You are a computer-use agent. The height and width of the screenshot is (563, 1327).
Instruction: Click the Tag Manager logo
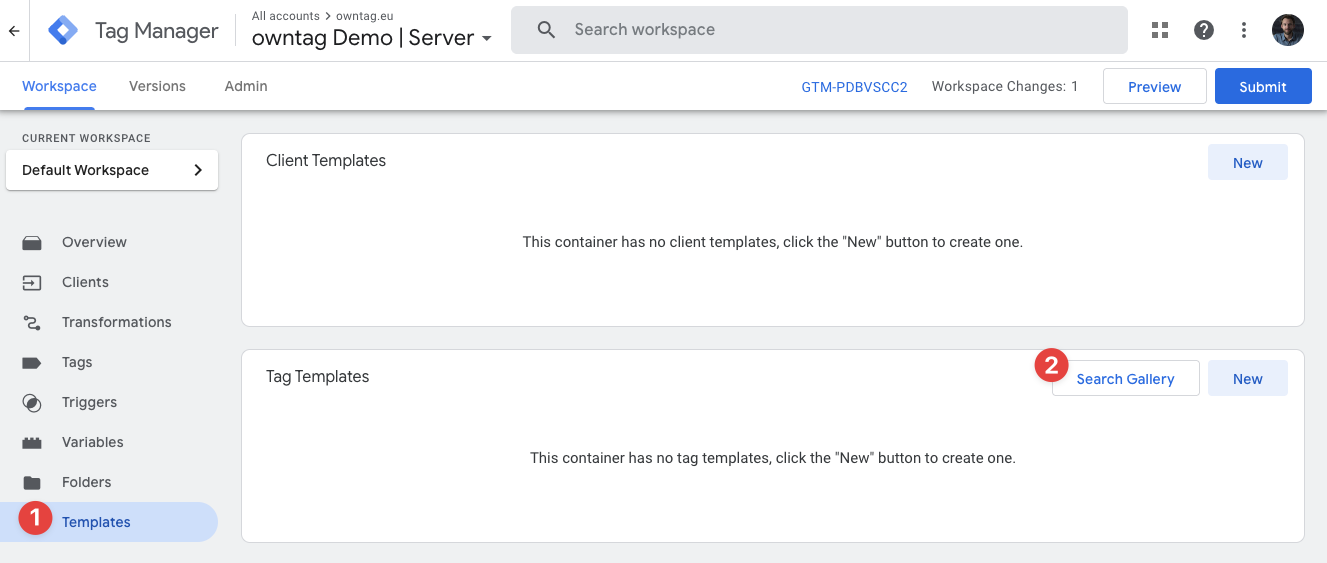[x=63, y=31]
